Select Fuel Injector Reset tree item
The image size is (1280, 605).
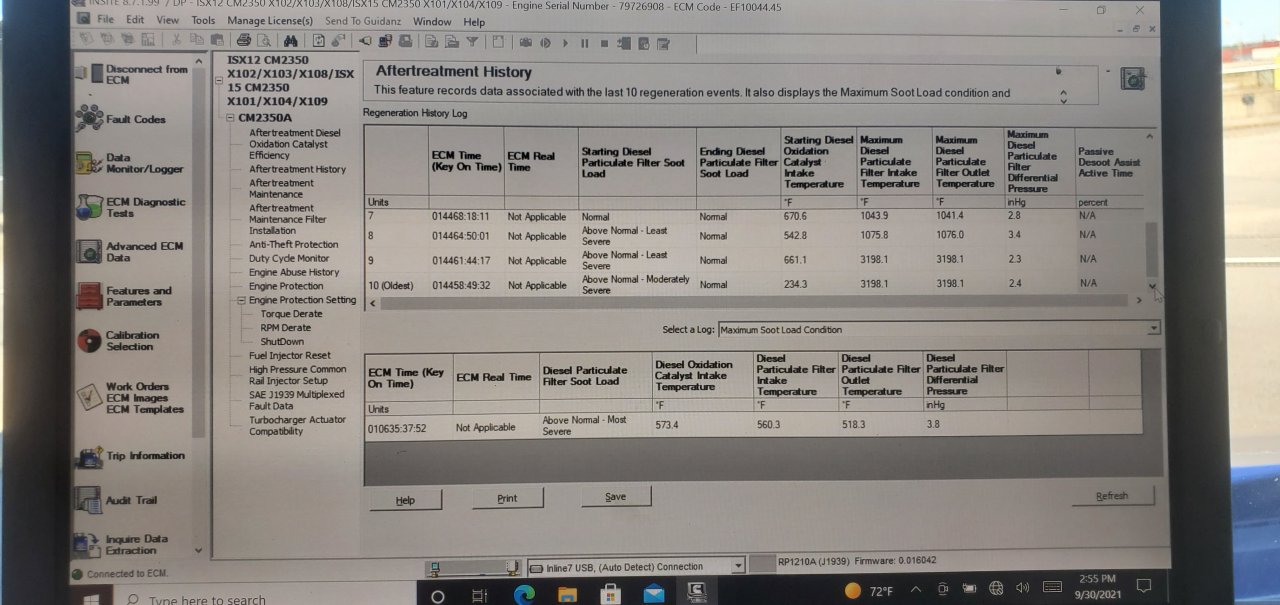pos(290,355)
